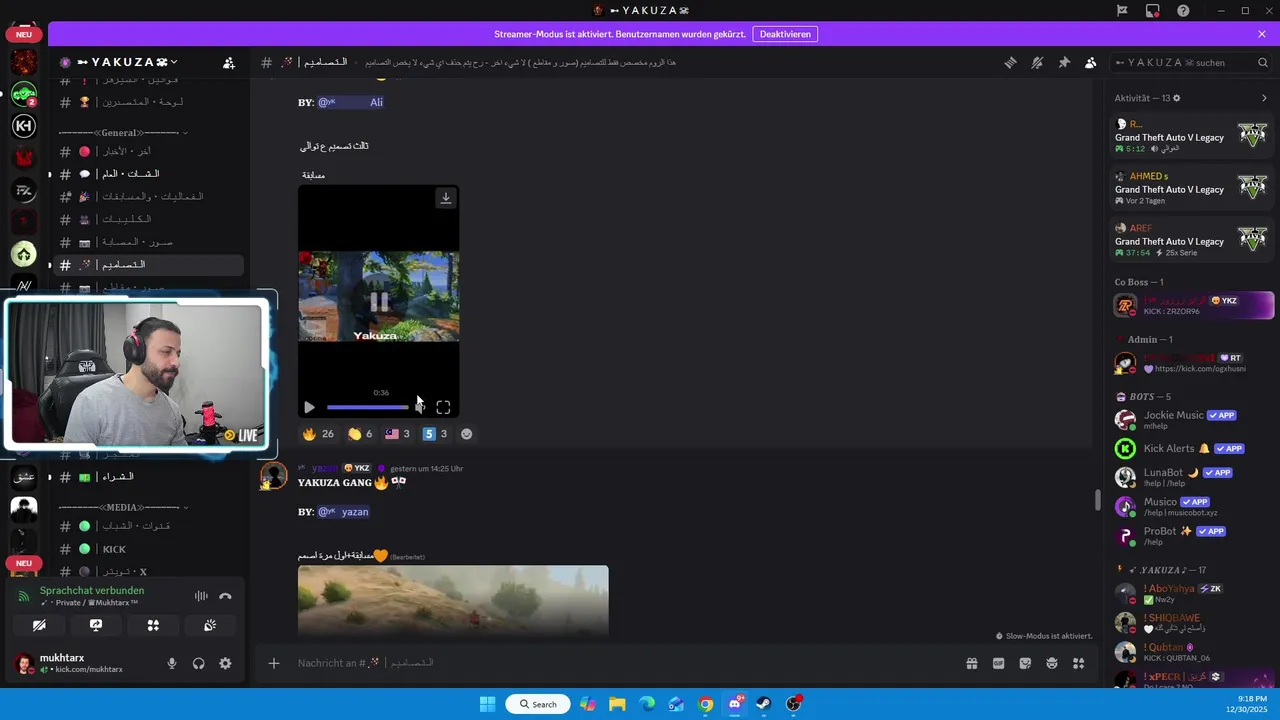Collapse the General category header
Screen dimensions: 1280x720
[123, 132]
